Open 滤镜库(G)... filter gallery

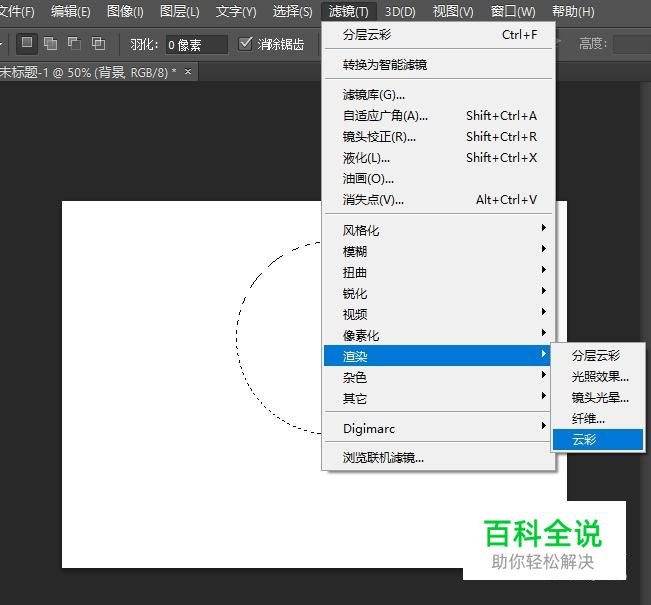(438, 95)
